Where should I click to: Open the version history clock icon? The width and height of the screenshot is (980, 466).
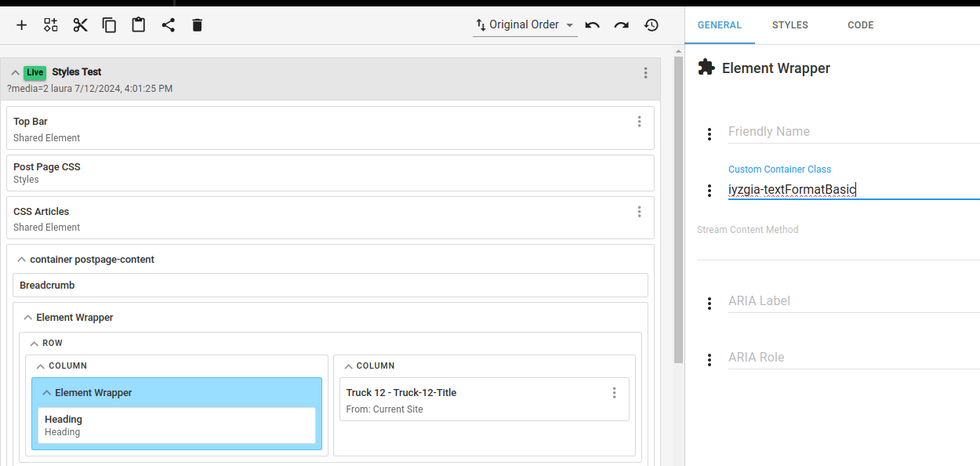point(651,25)
